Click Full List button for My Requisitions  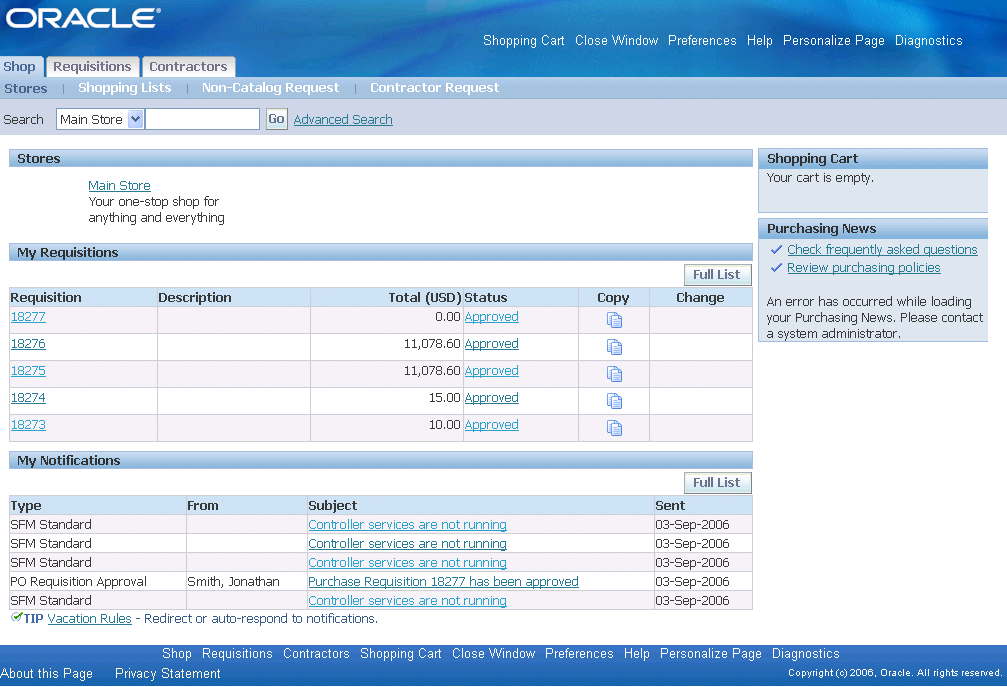(x=717, y=275)
